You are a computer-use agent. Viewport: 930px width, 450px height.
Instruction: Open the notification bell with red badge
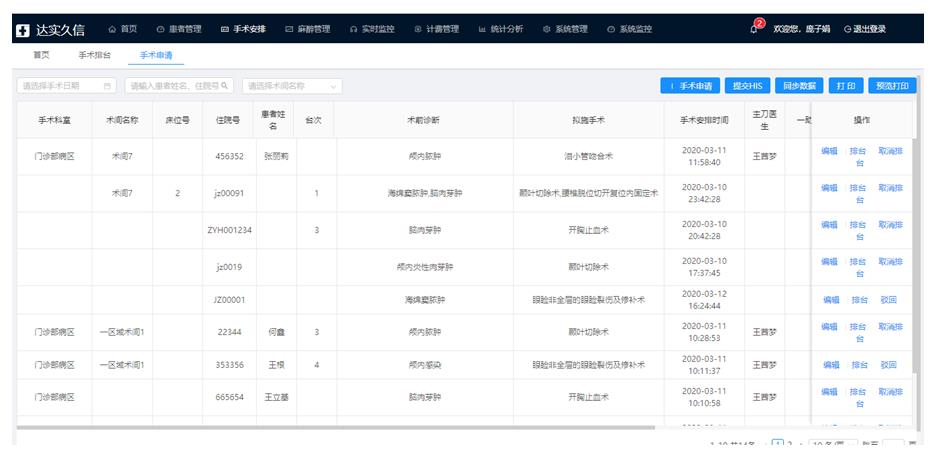coord(754,29)
